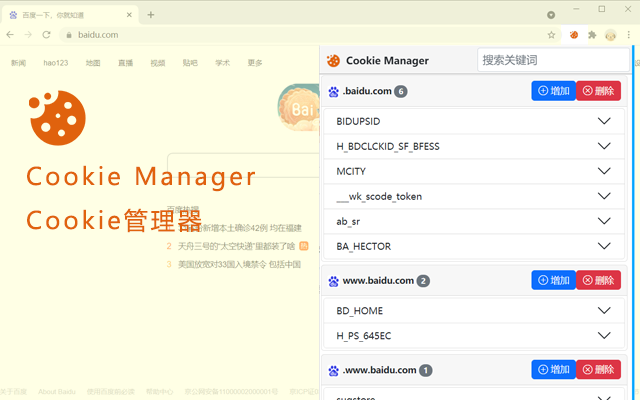This screenshot has height=400, width=640.
Task: Open the hao123 link on the Baidu page
Action: 56,63
